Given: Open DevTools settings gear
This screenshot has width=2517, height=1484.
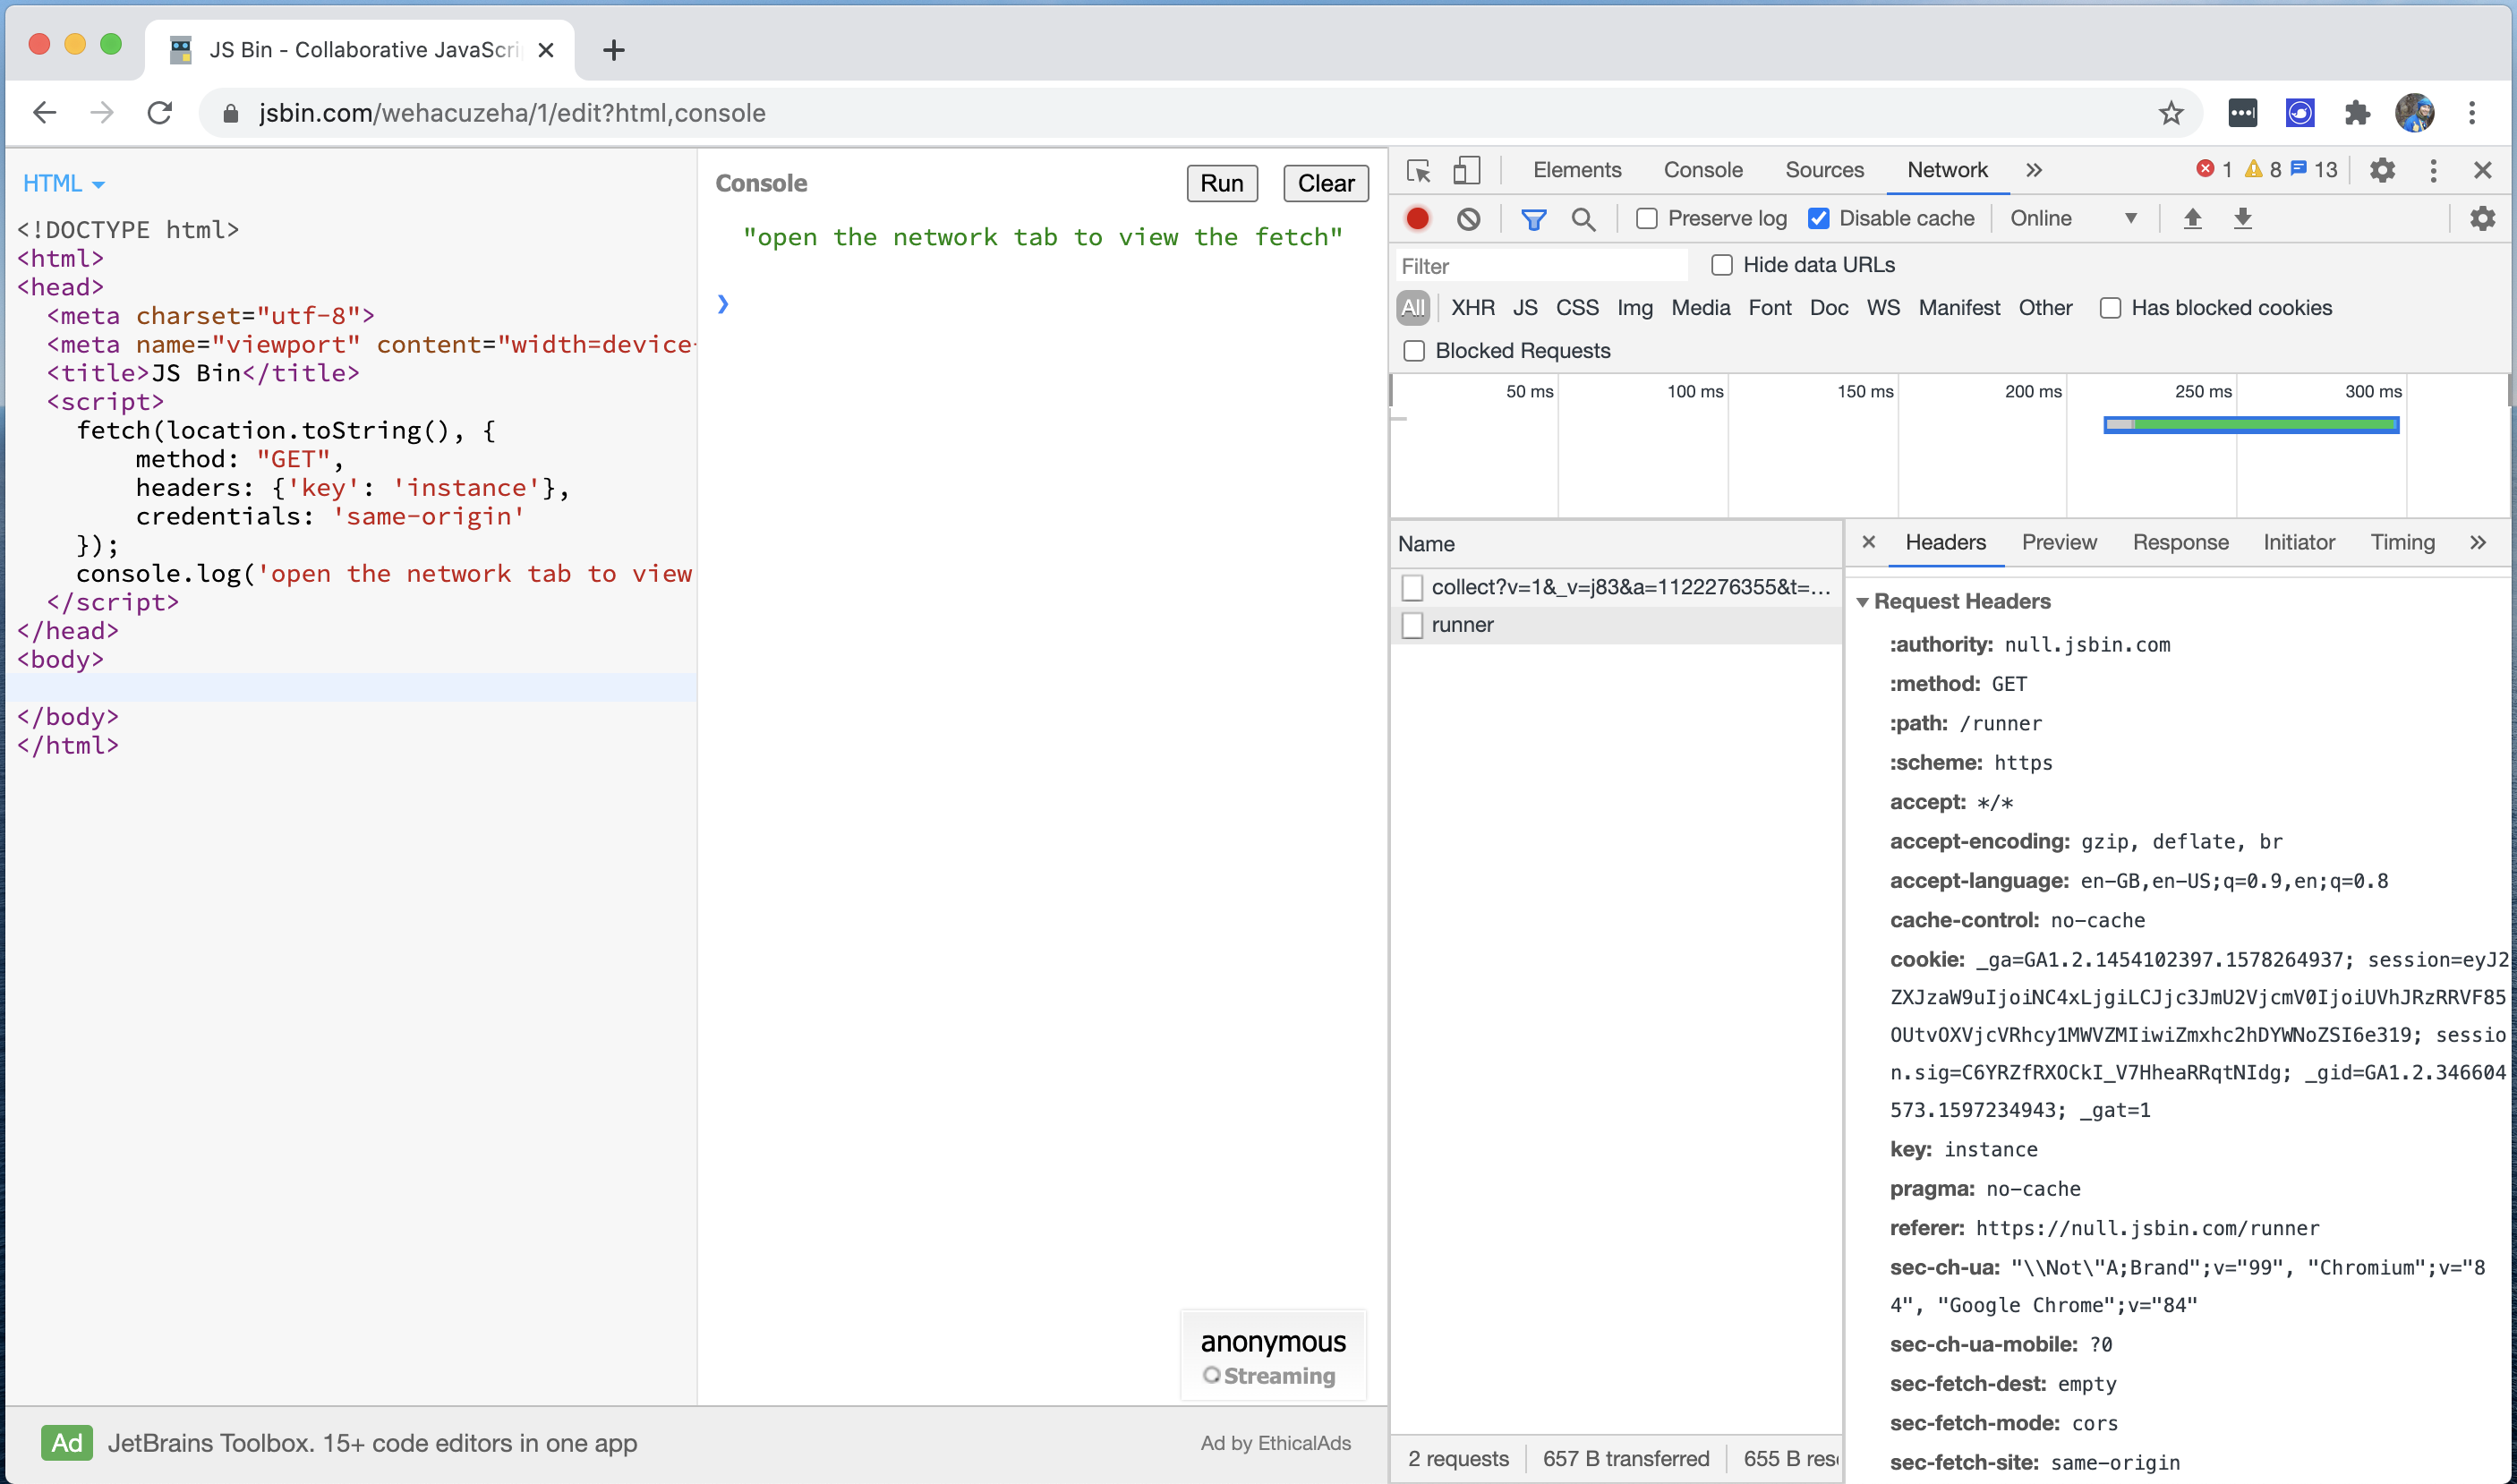Looking at the screenshot, I should pyautogui.click(x=2382, y=170).
